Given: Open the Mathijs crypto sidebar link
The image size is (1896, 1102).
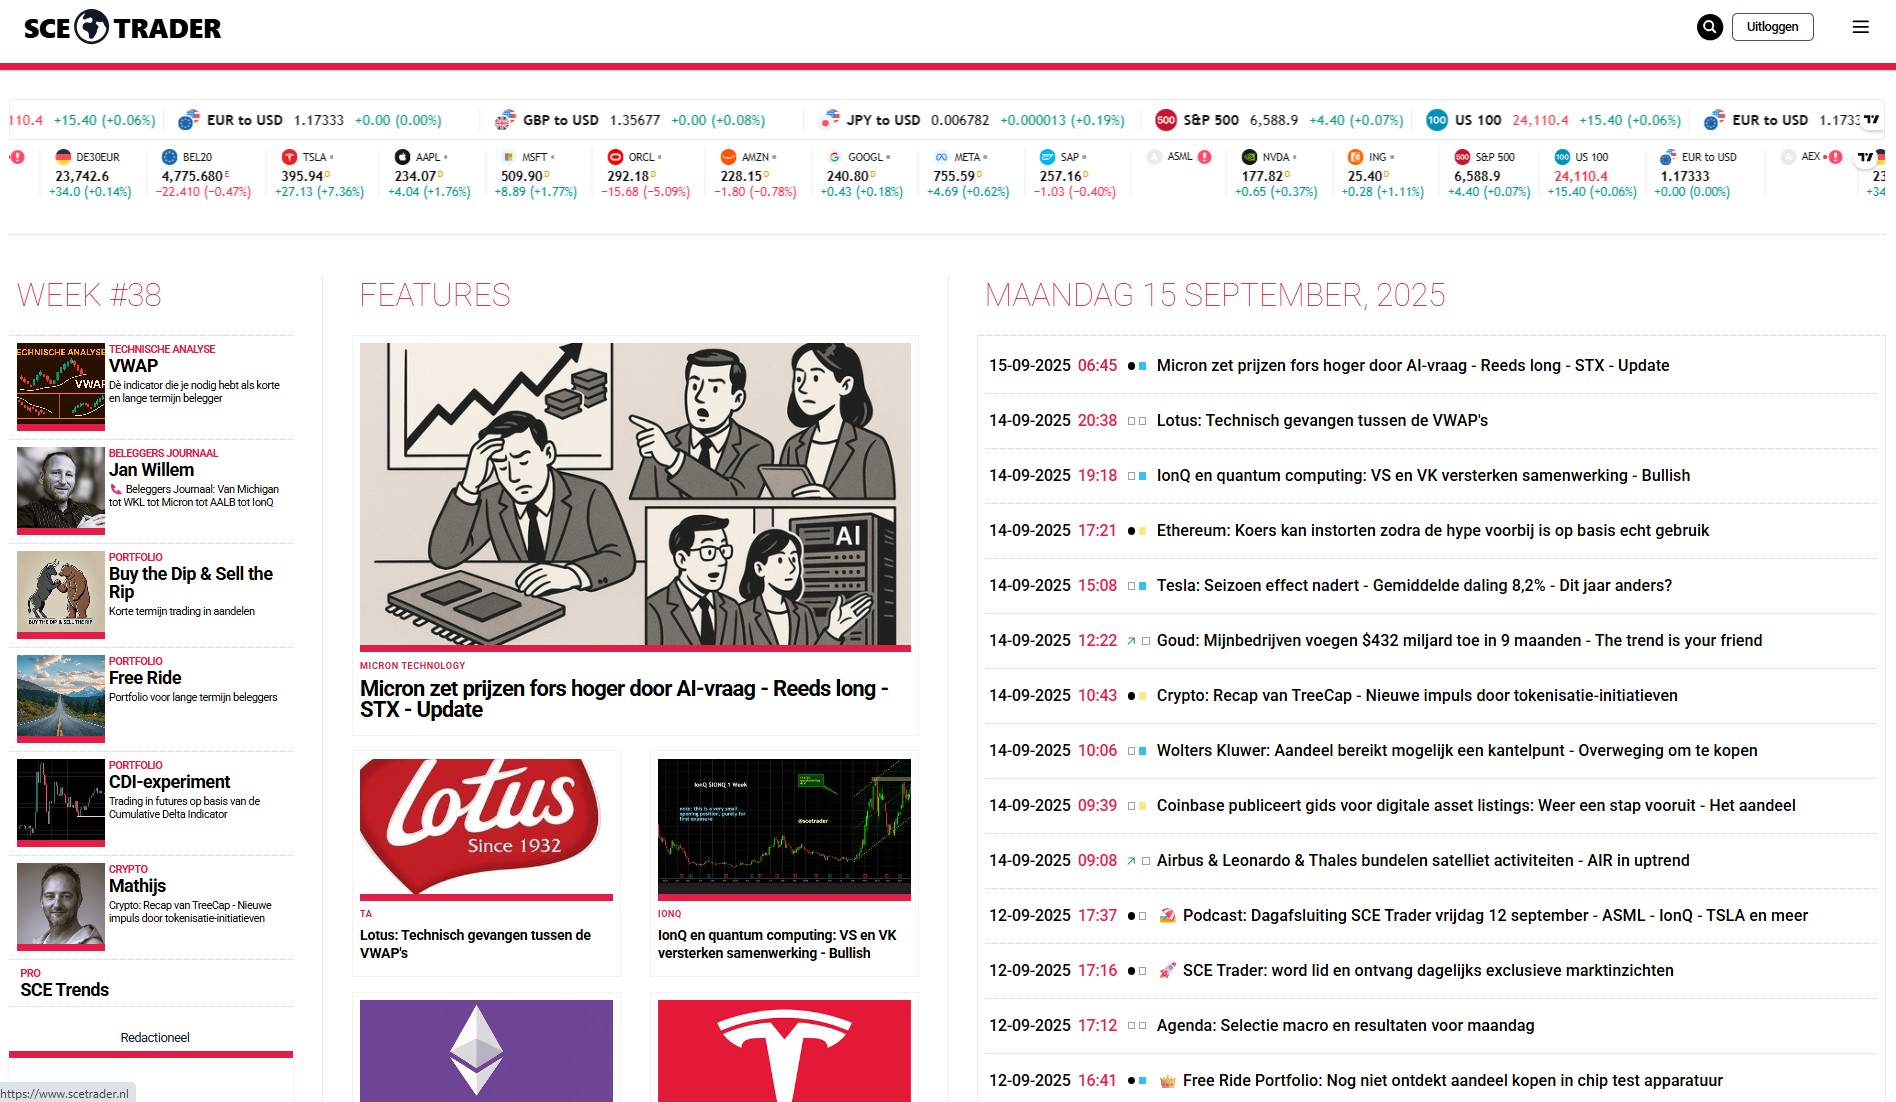Looking at the screenshot, I should (138, 886).
